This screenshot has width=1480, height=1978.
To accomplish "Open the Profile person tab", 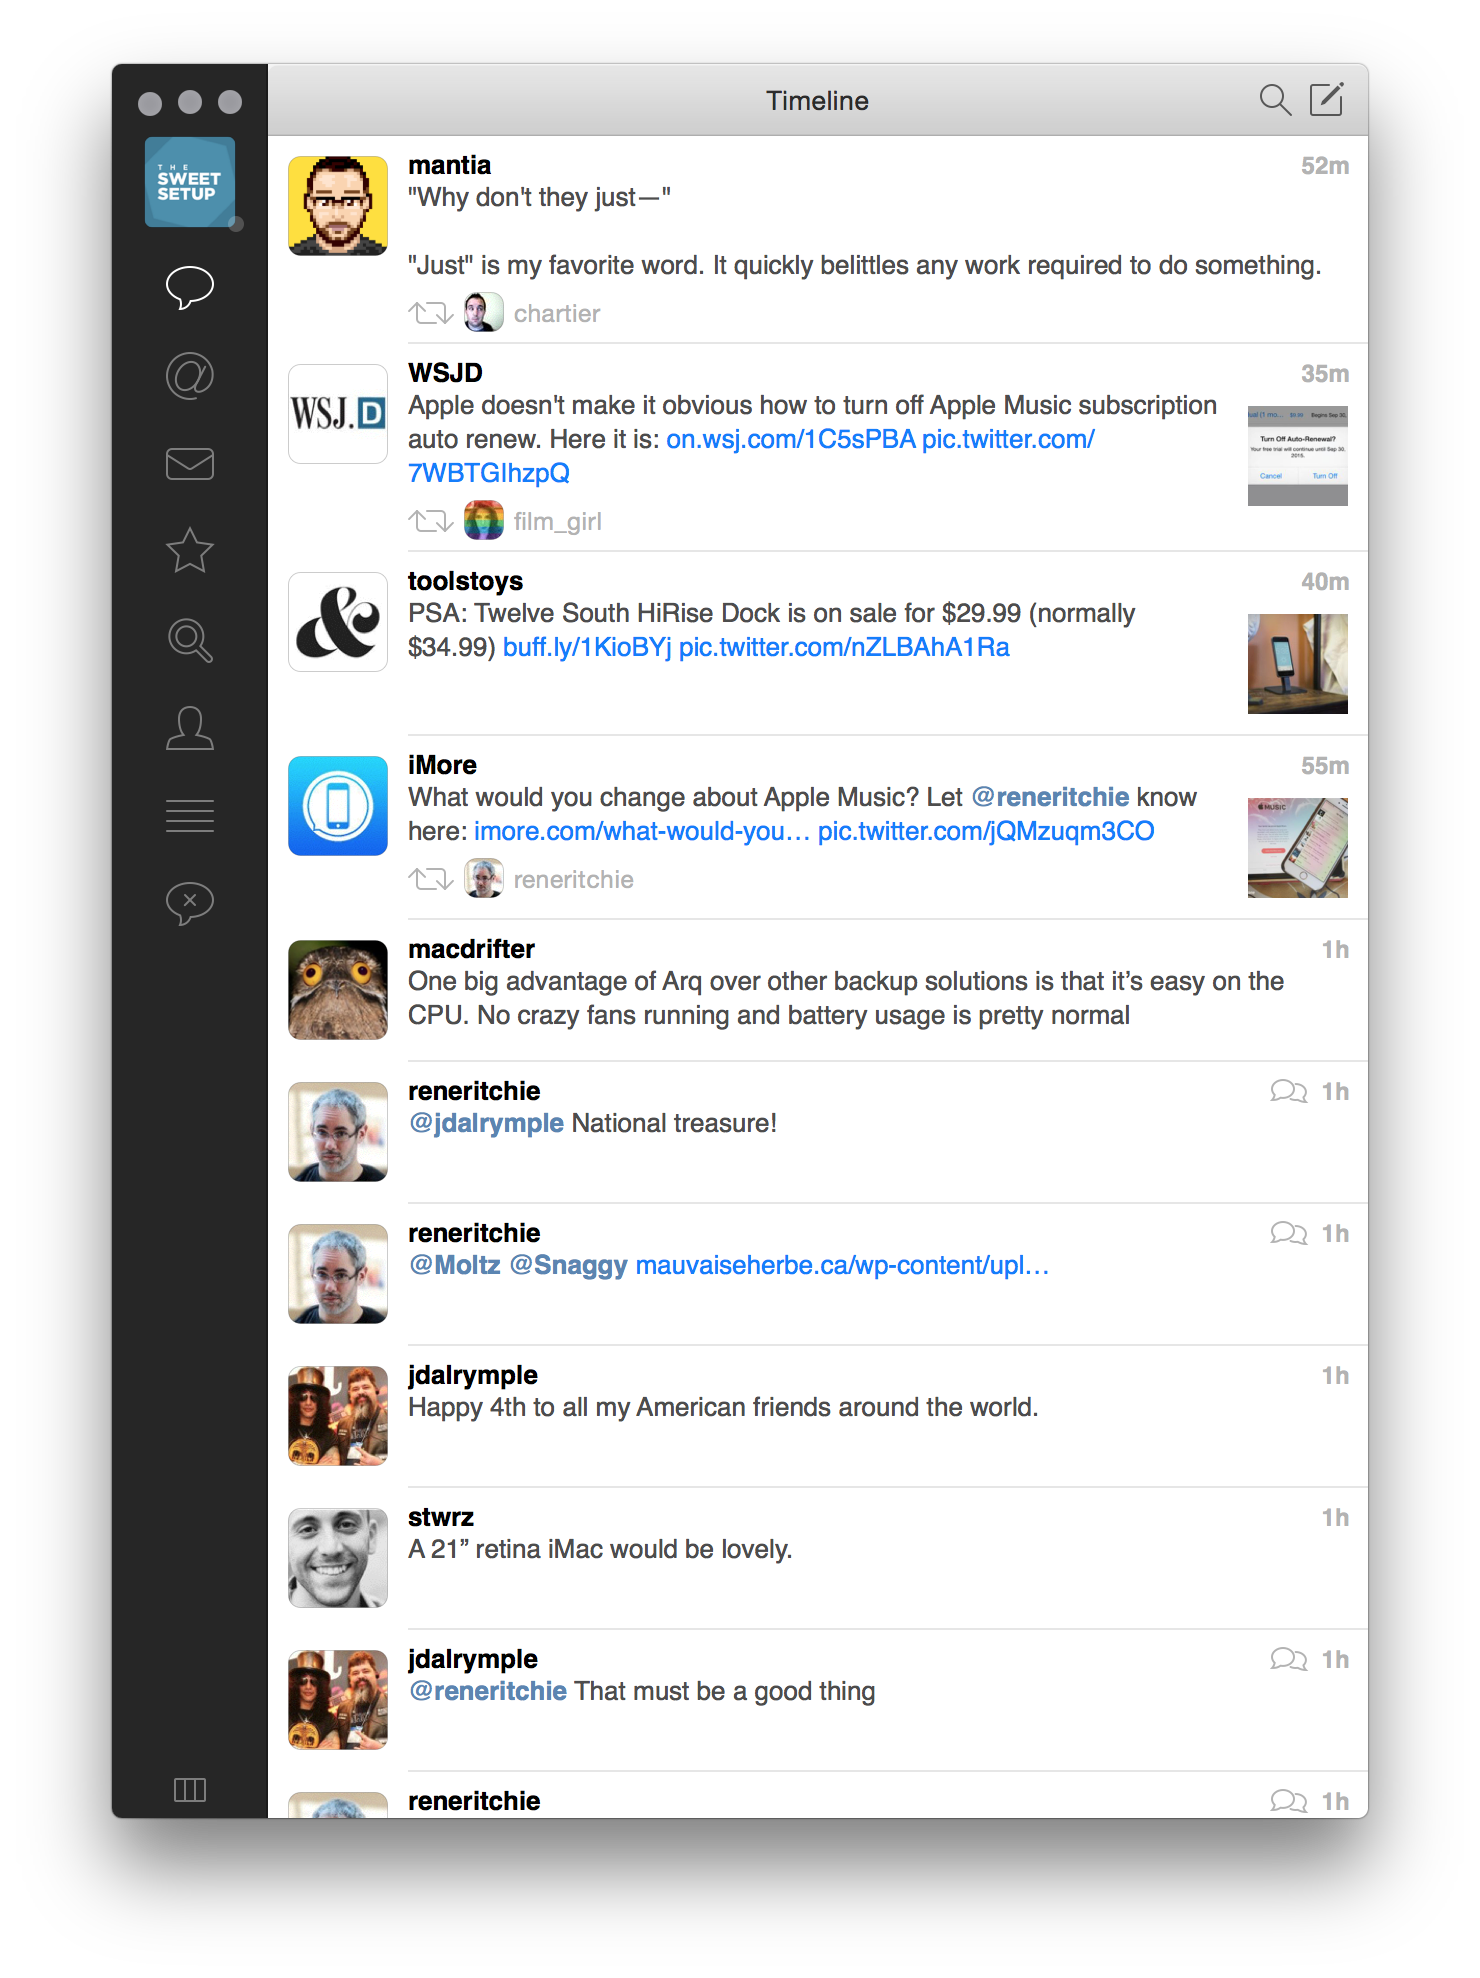I will click(x=189, y=728).
